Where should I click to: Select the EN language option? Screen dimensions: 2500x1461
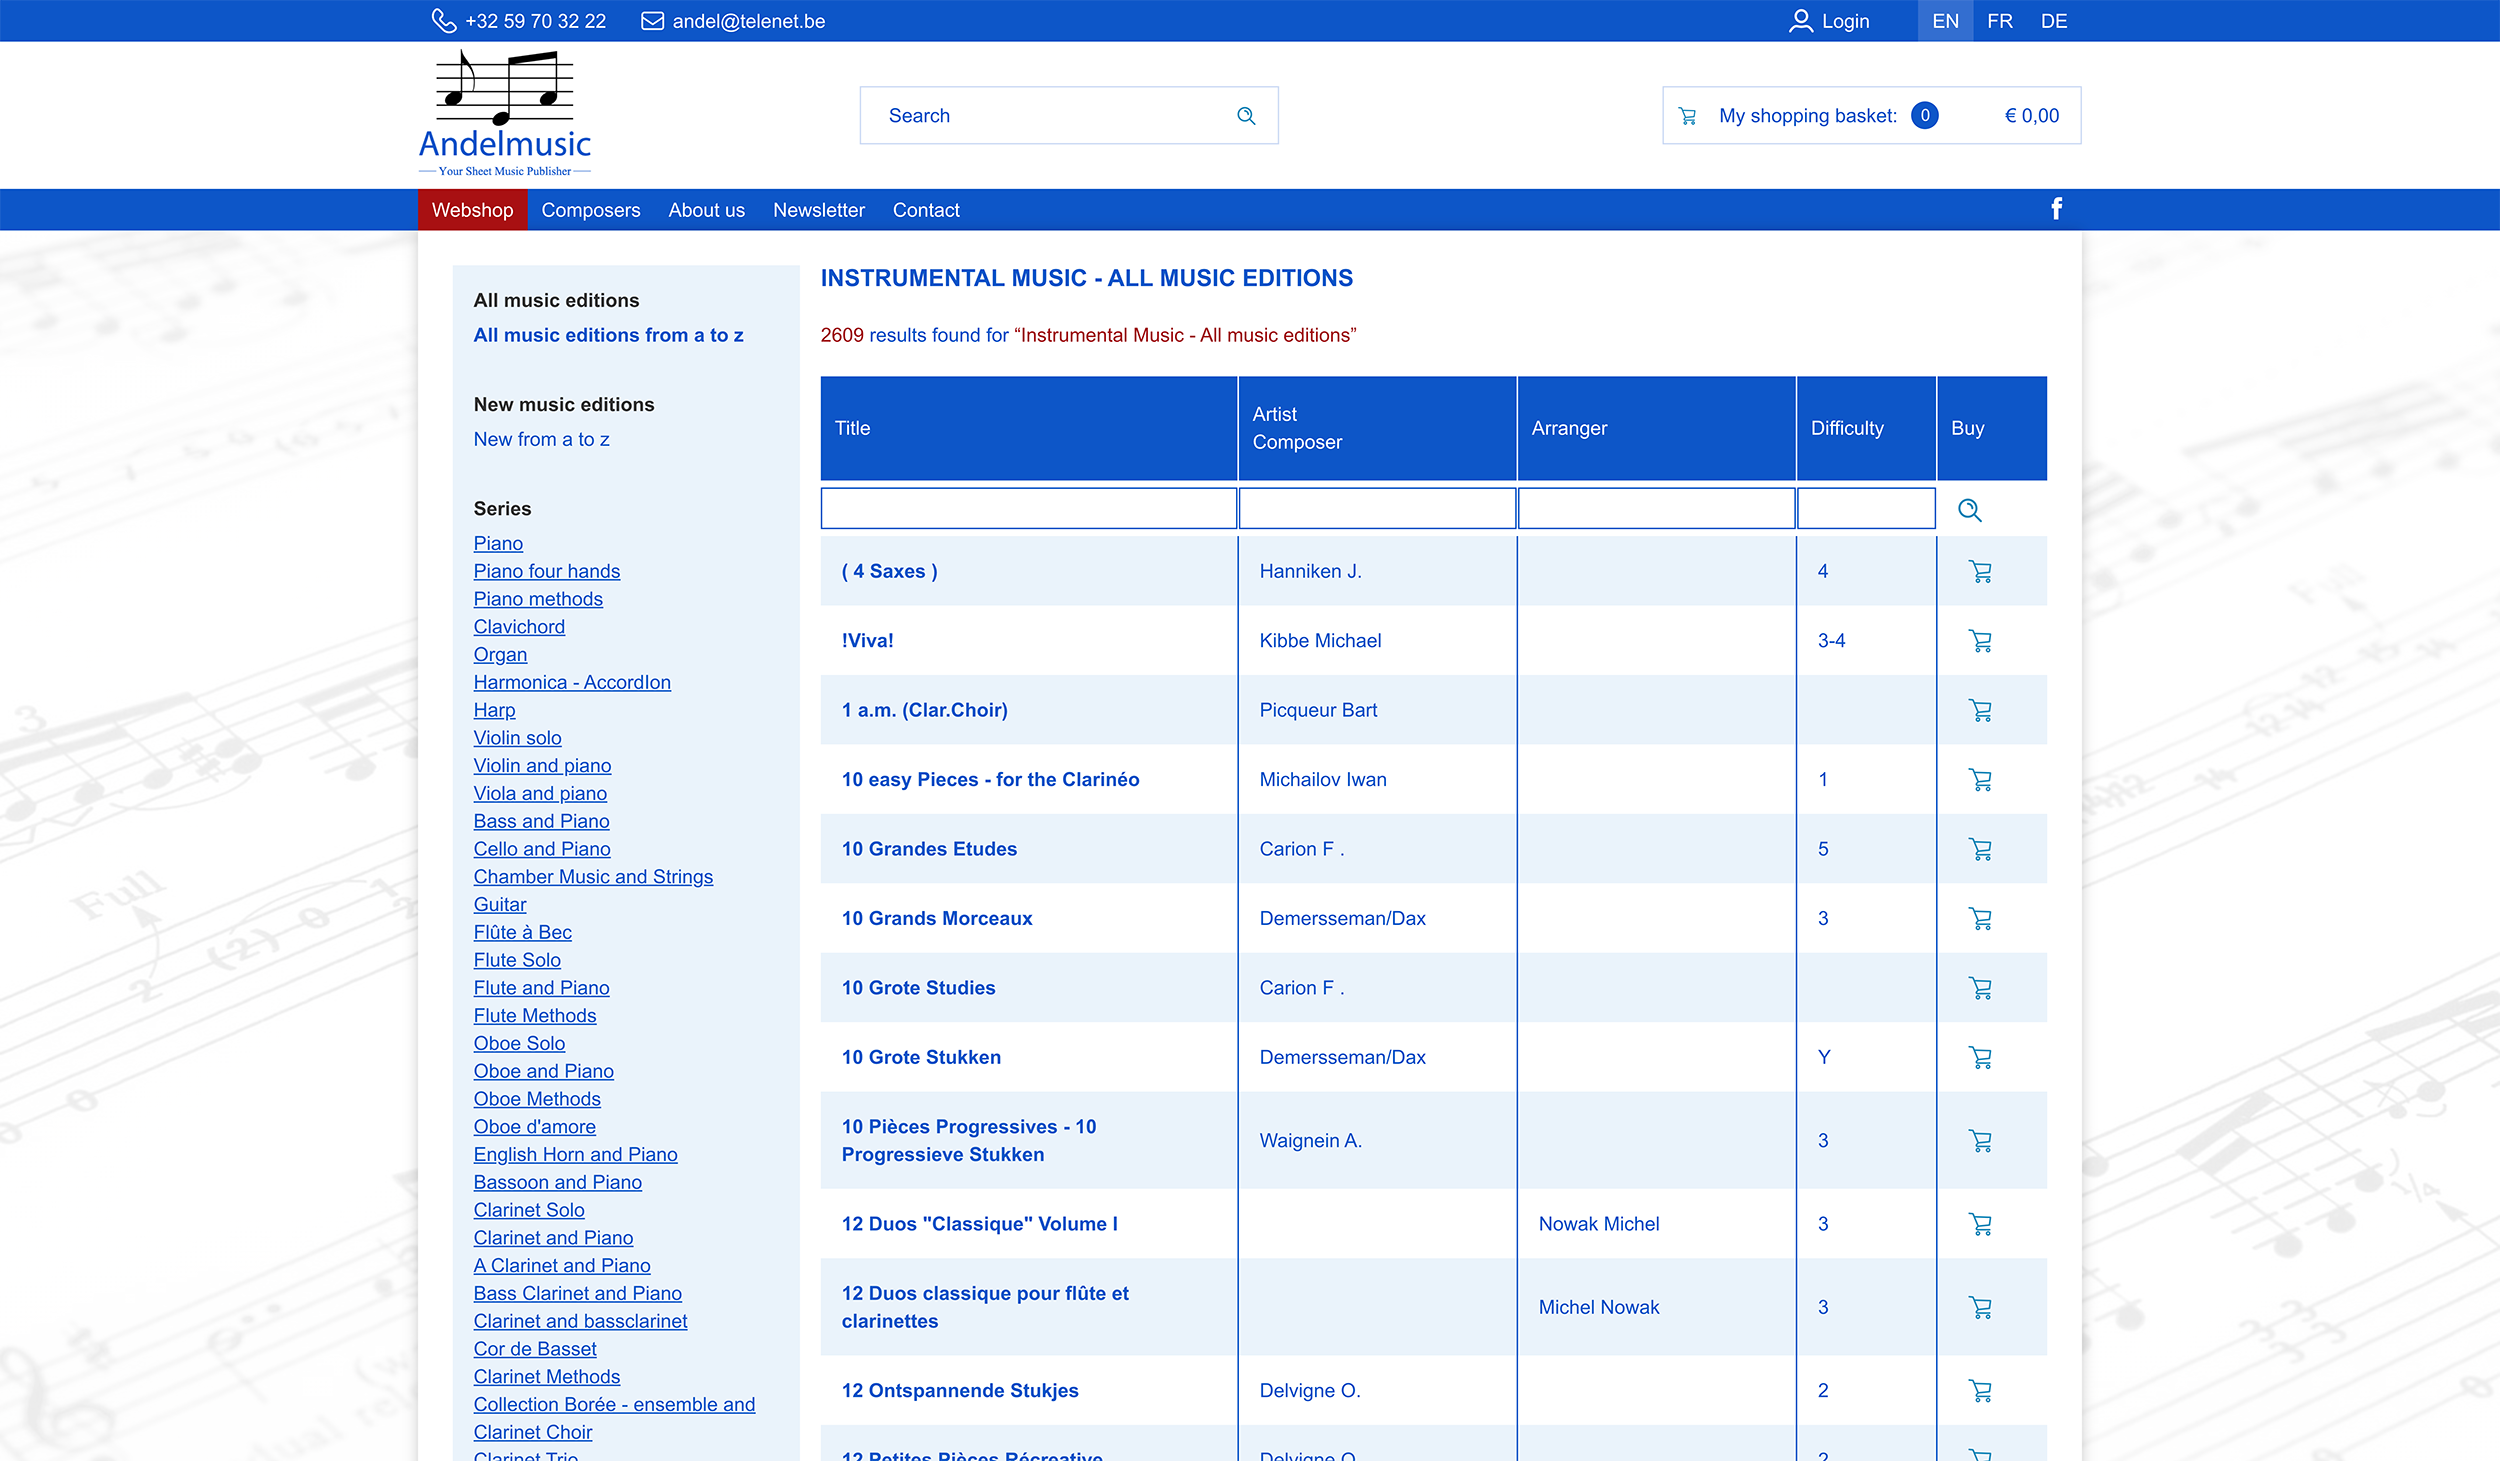(1945, 21)
